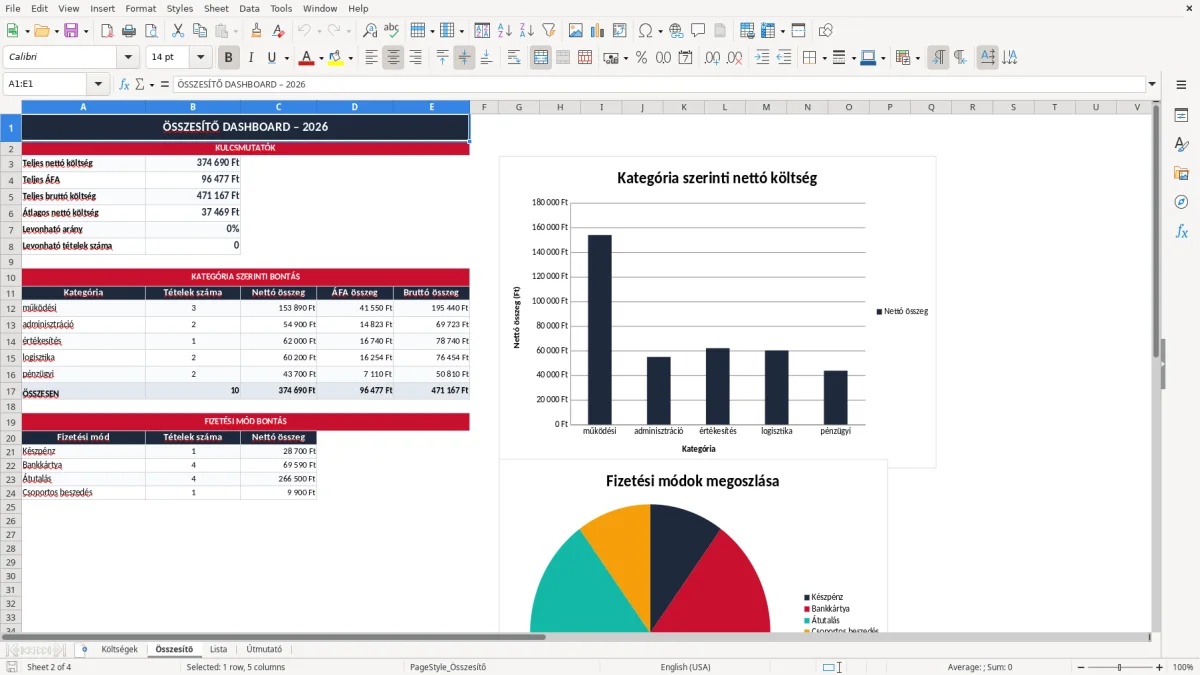Image resolution: width=1200 pixels, height=675 pixels.
Task: Open the sidebar Properties panel
Action: [1181, 116]
